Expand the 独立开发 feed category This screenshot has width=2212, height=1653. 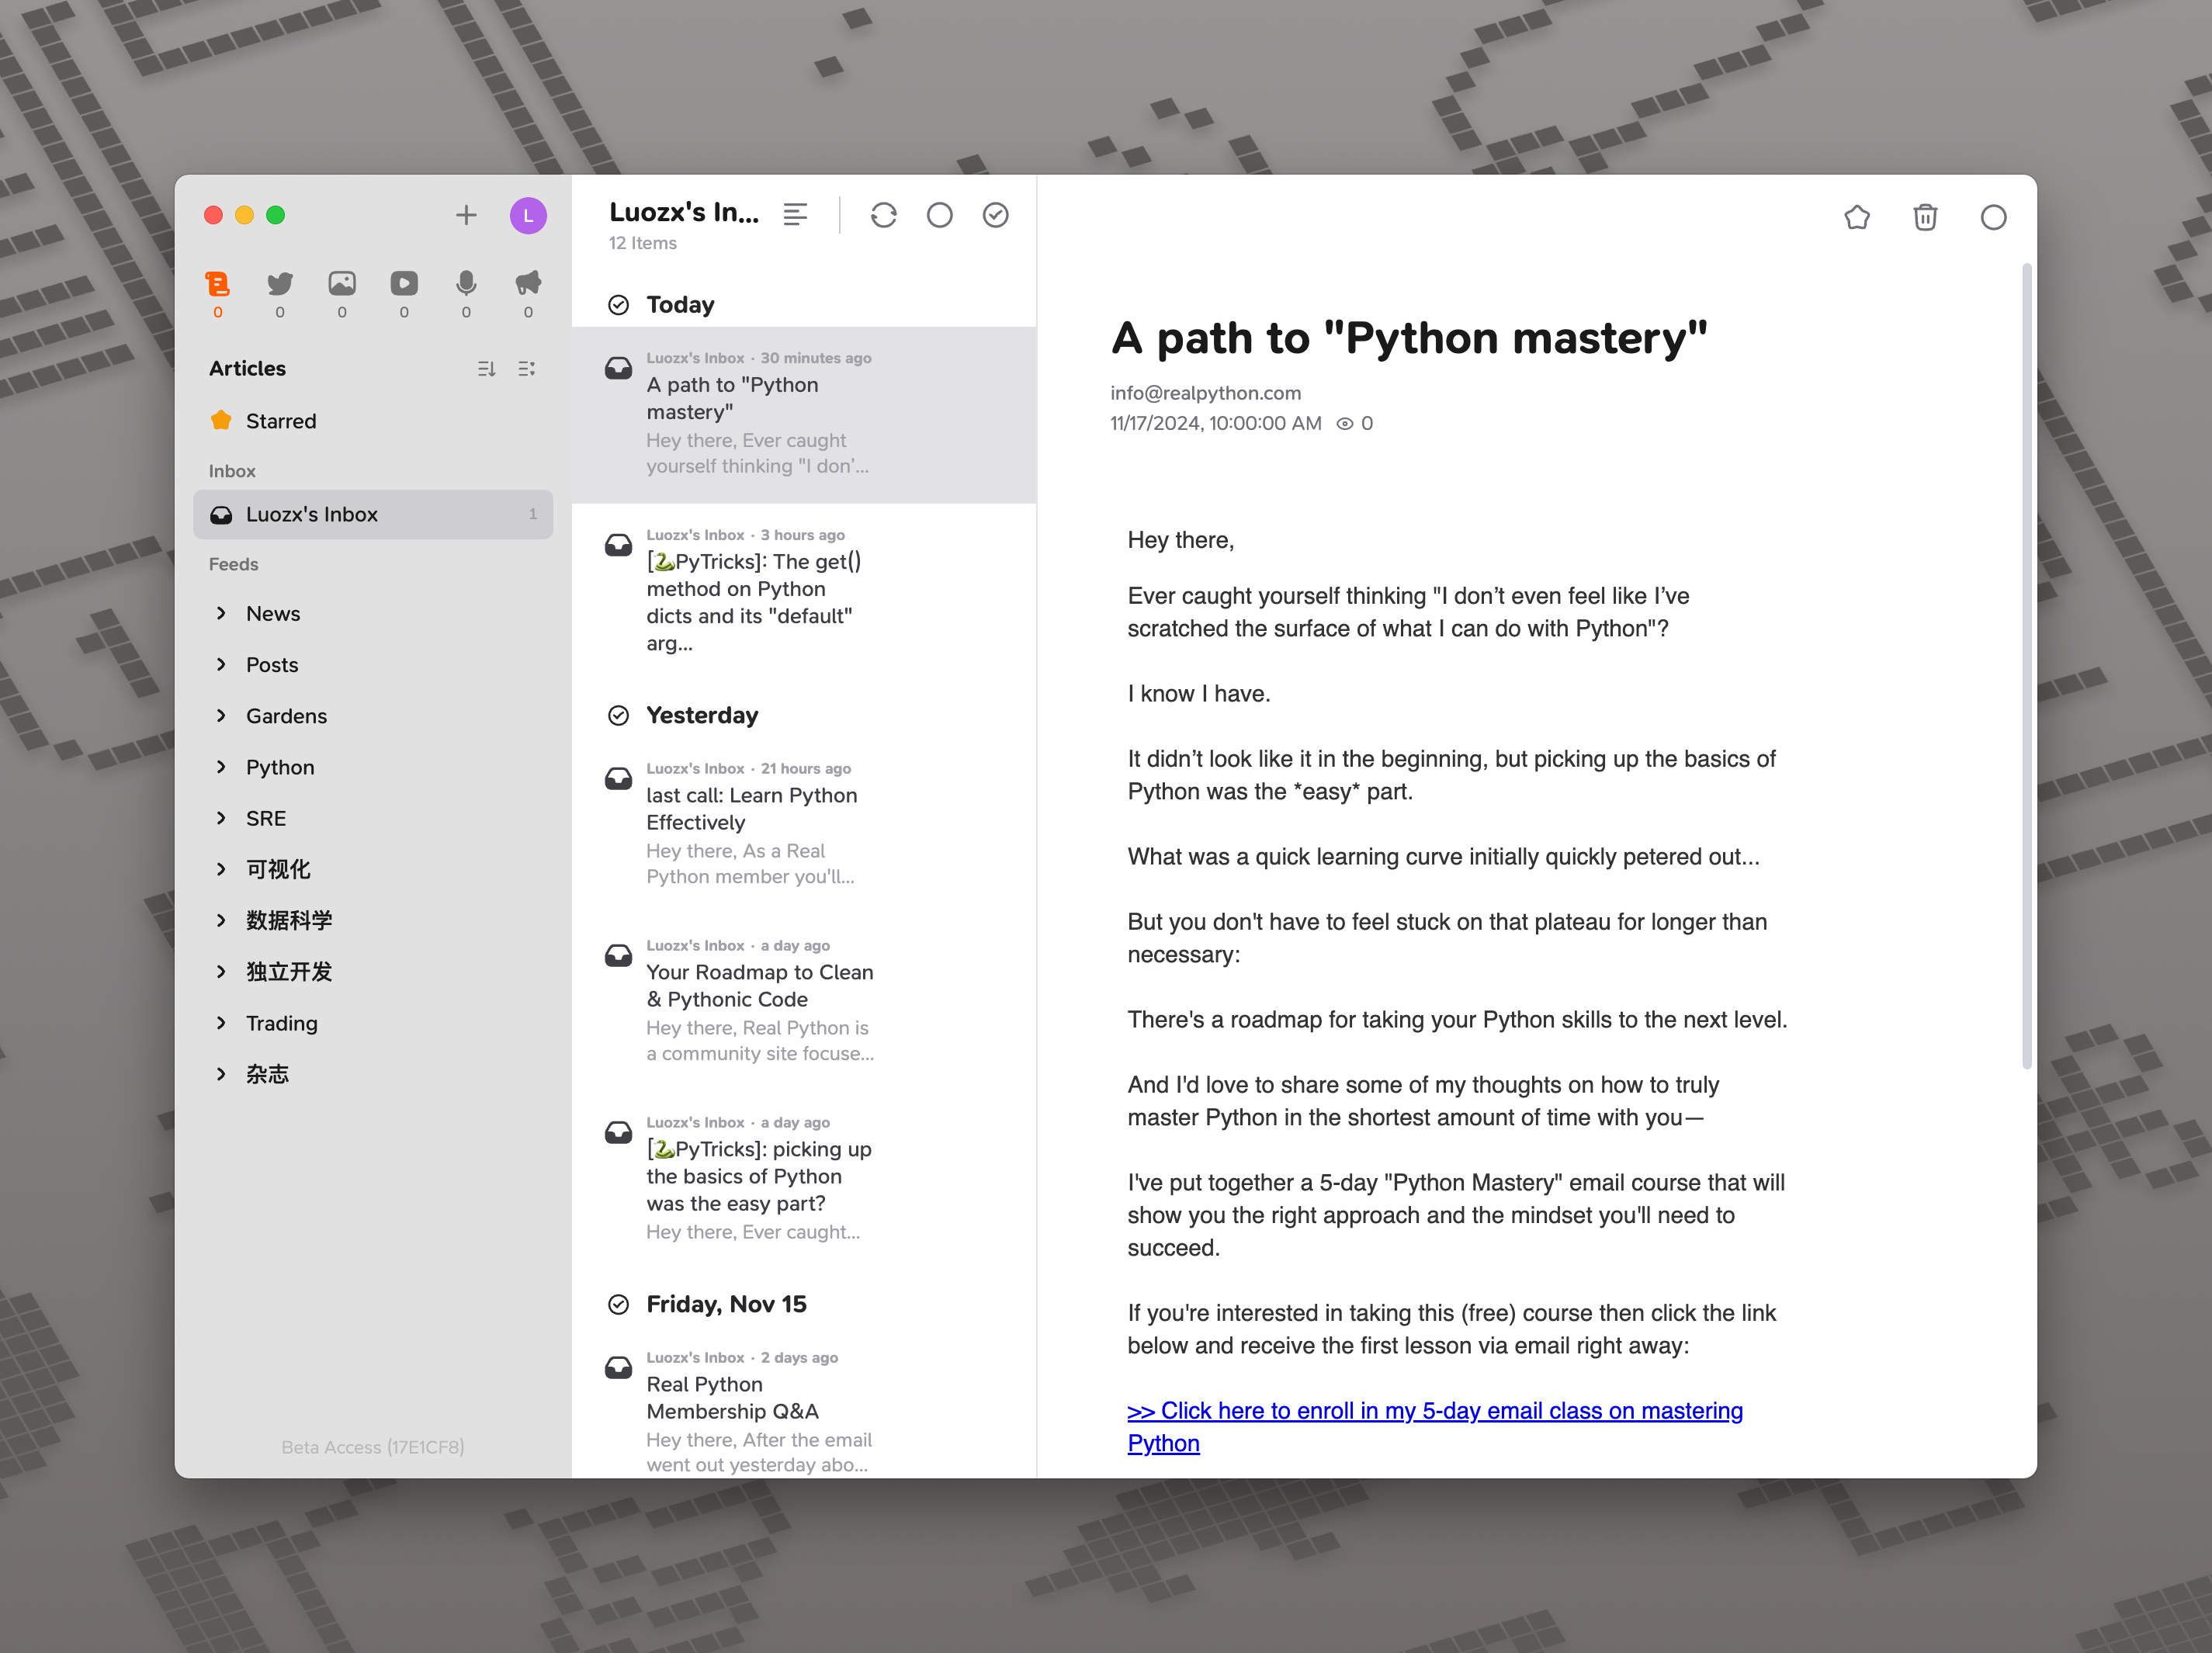point(222,972)
